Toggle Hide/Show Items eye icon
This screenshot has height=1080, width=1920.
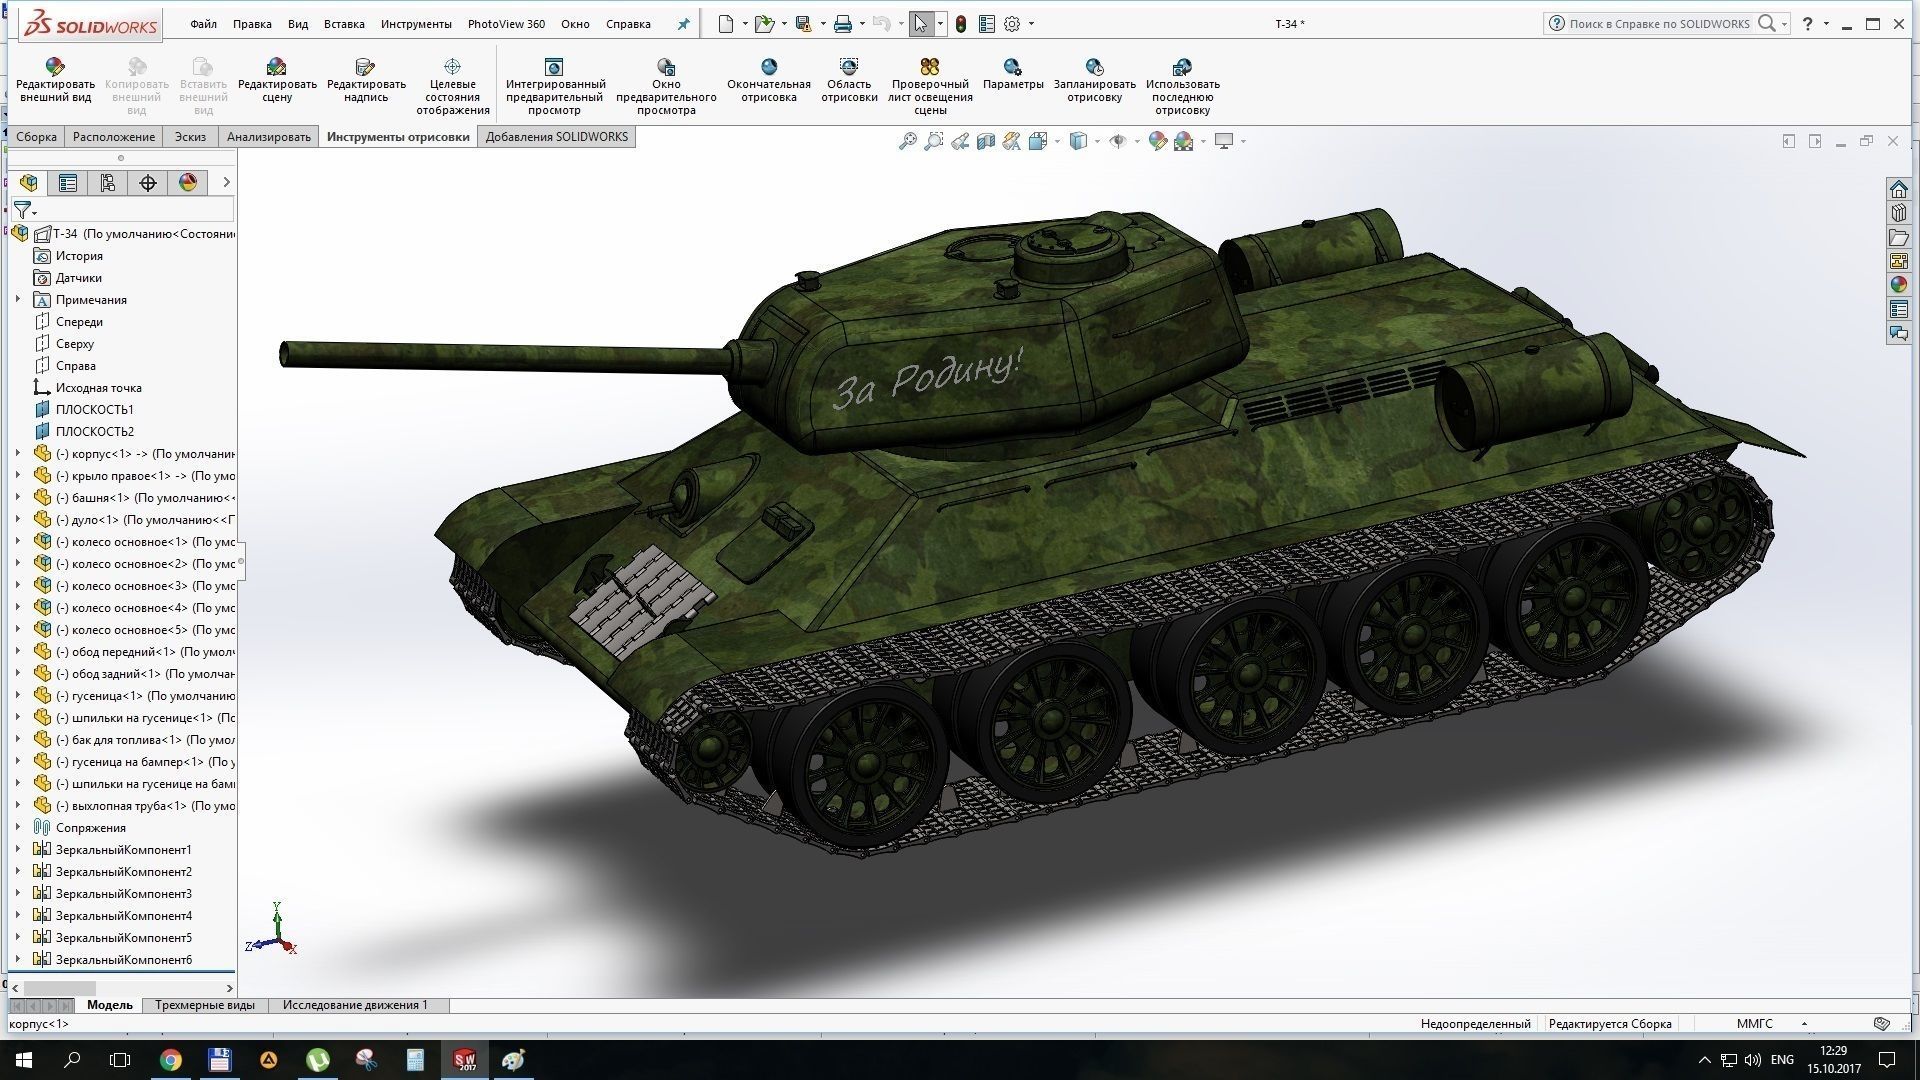(x=1118, y=141)
